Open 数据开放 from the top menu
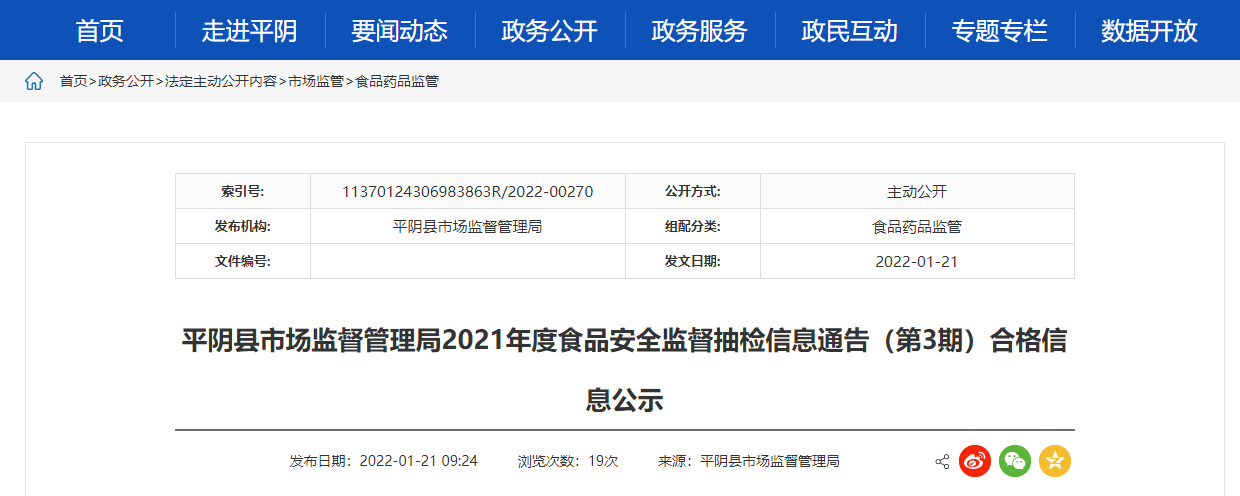Image resolution: width=1240 pixels, height=496 pixels. [1149, 31]
